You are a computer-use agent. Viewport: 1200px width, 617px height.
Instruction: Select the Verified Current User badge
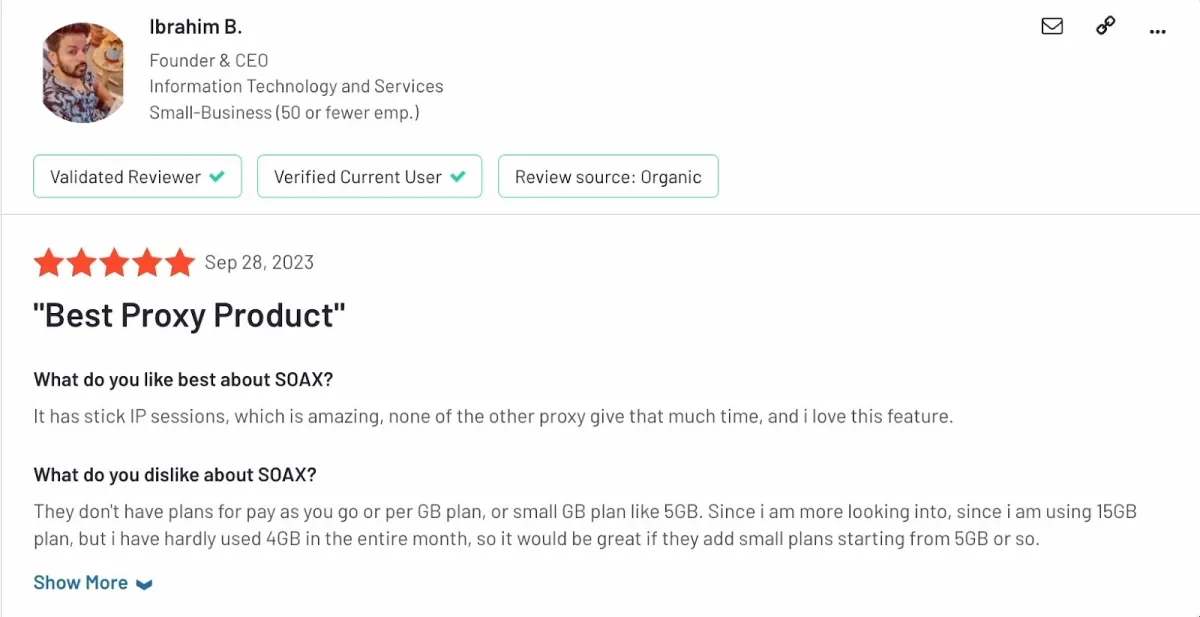370,176
